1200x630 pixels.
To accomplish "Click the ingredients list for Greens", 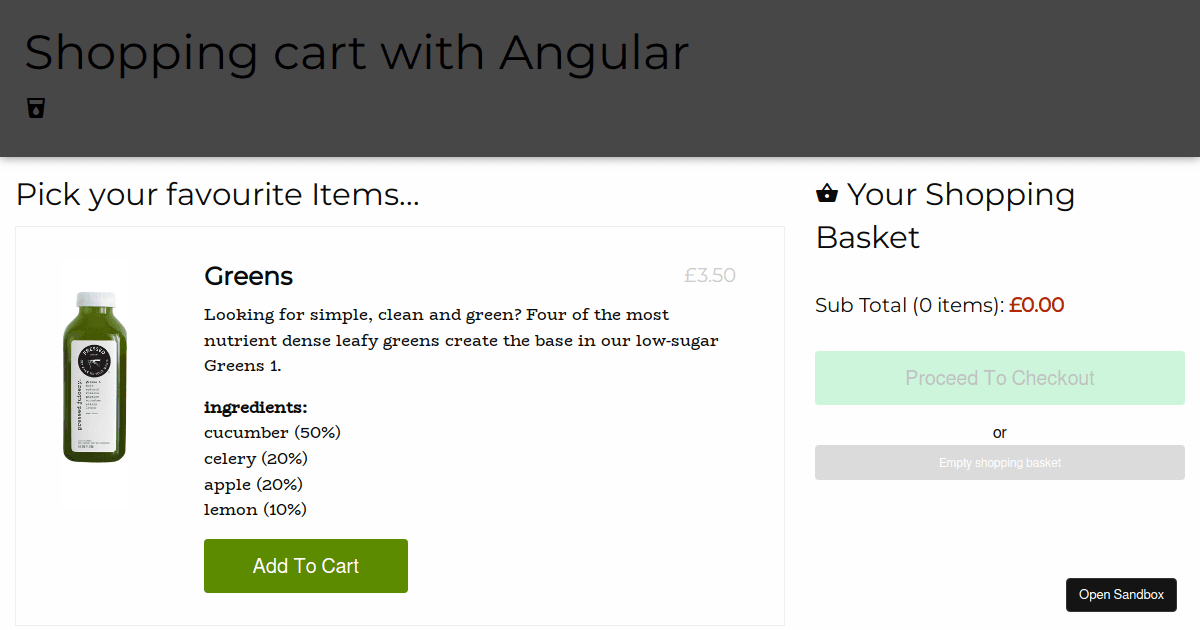I will tap(272, 470).
